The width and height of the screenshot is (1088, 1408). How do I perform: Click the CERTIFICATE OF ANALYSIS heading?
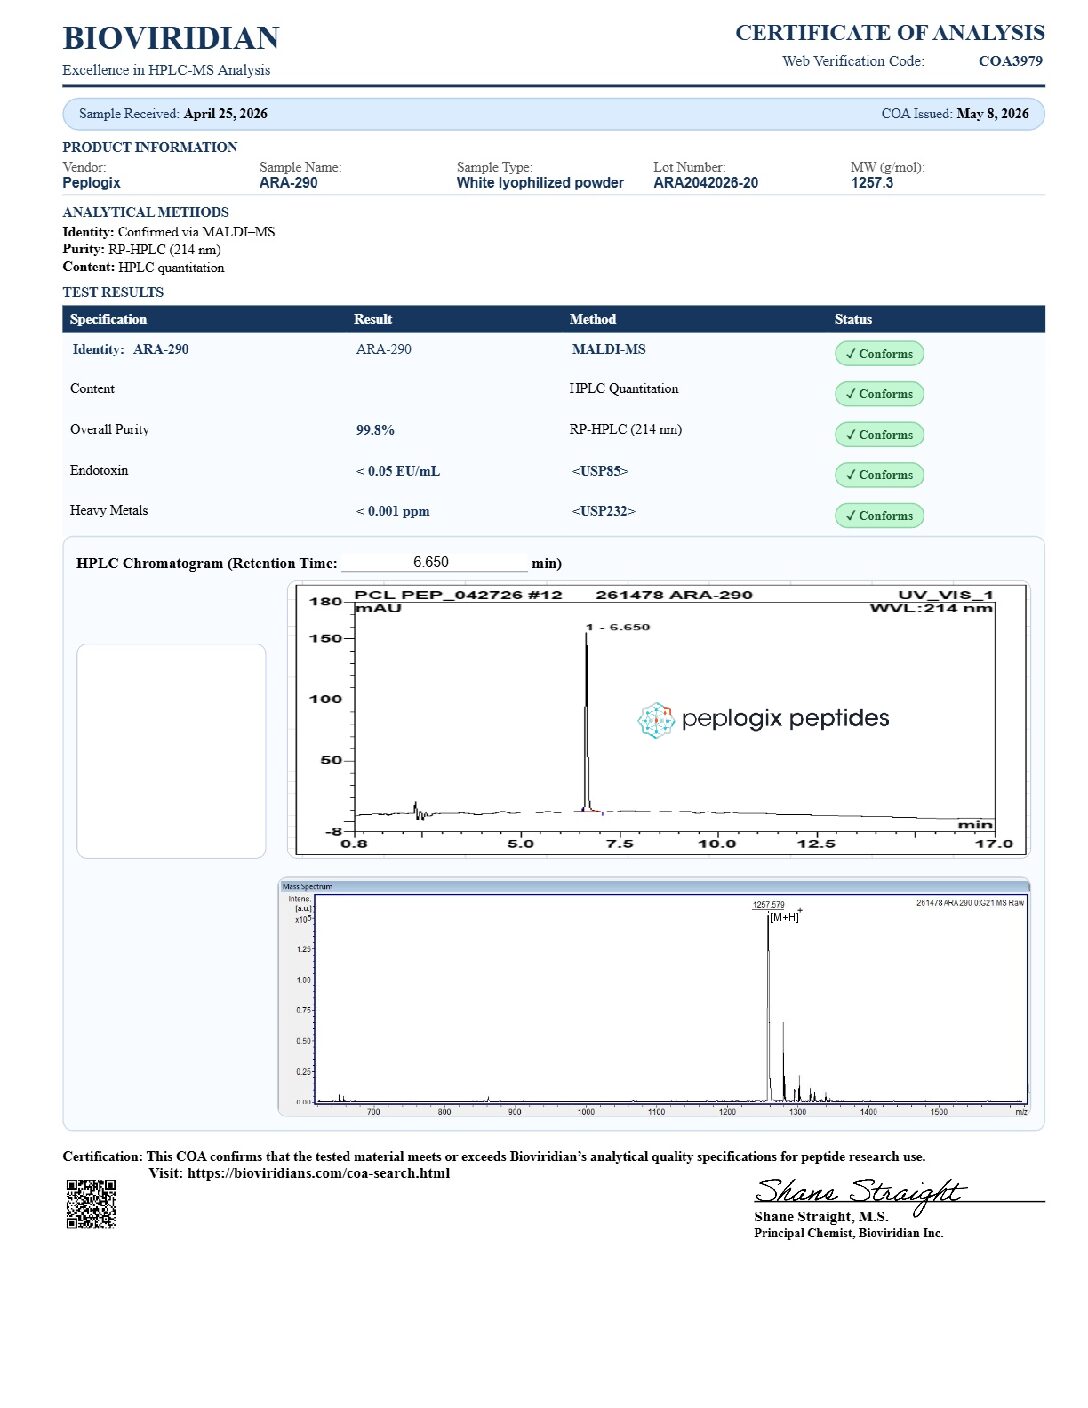coord(890,33)
